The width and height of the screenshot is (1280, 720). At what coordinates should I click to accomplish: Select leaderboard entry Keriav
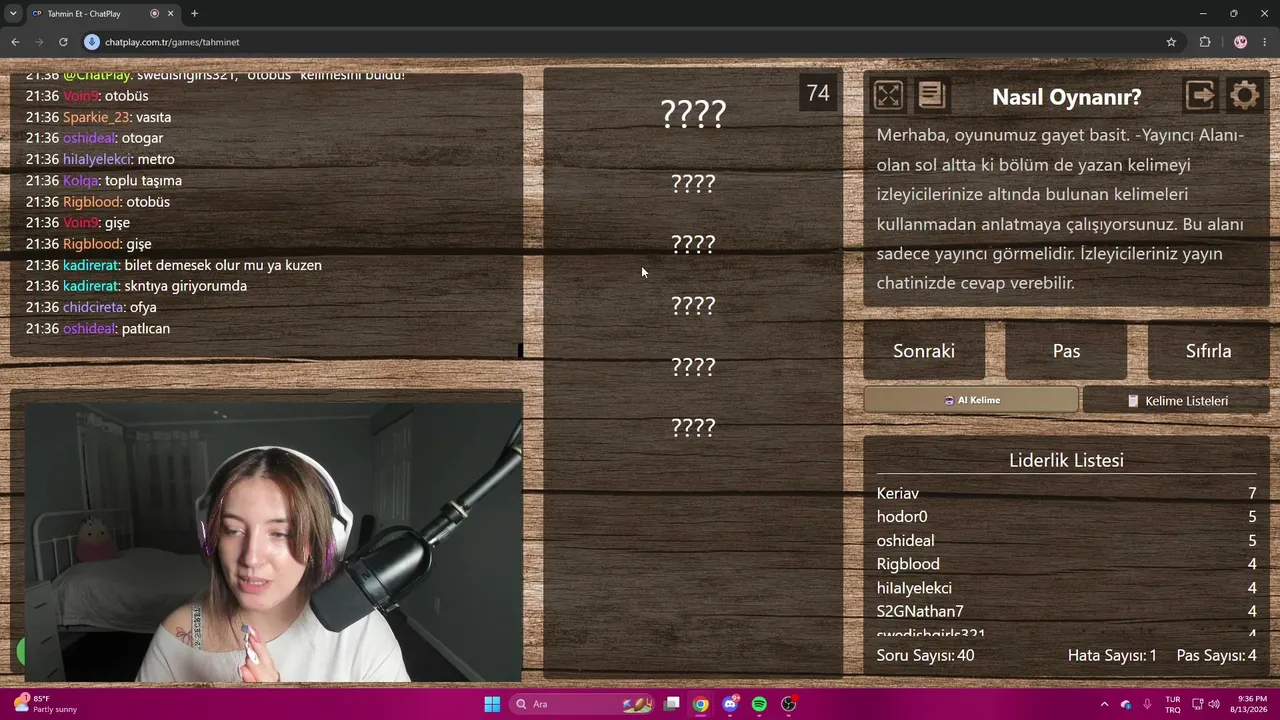click(x=1066, y=493)
